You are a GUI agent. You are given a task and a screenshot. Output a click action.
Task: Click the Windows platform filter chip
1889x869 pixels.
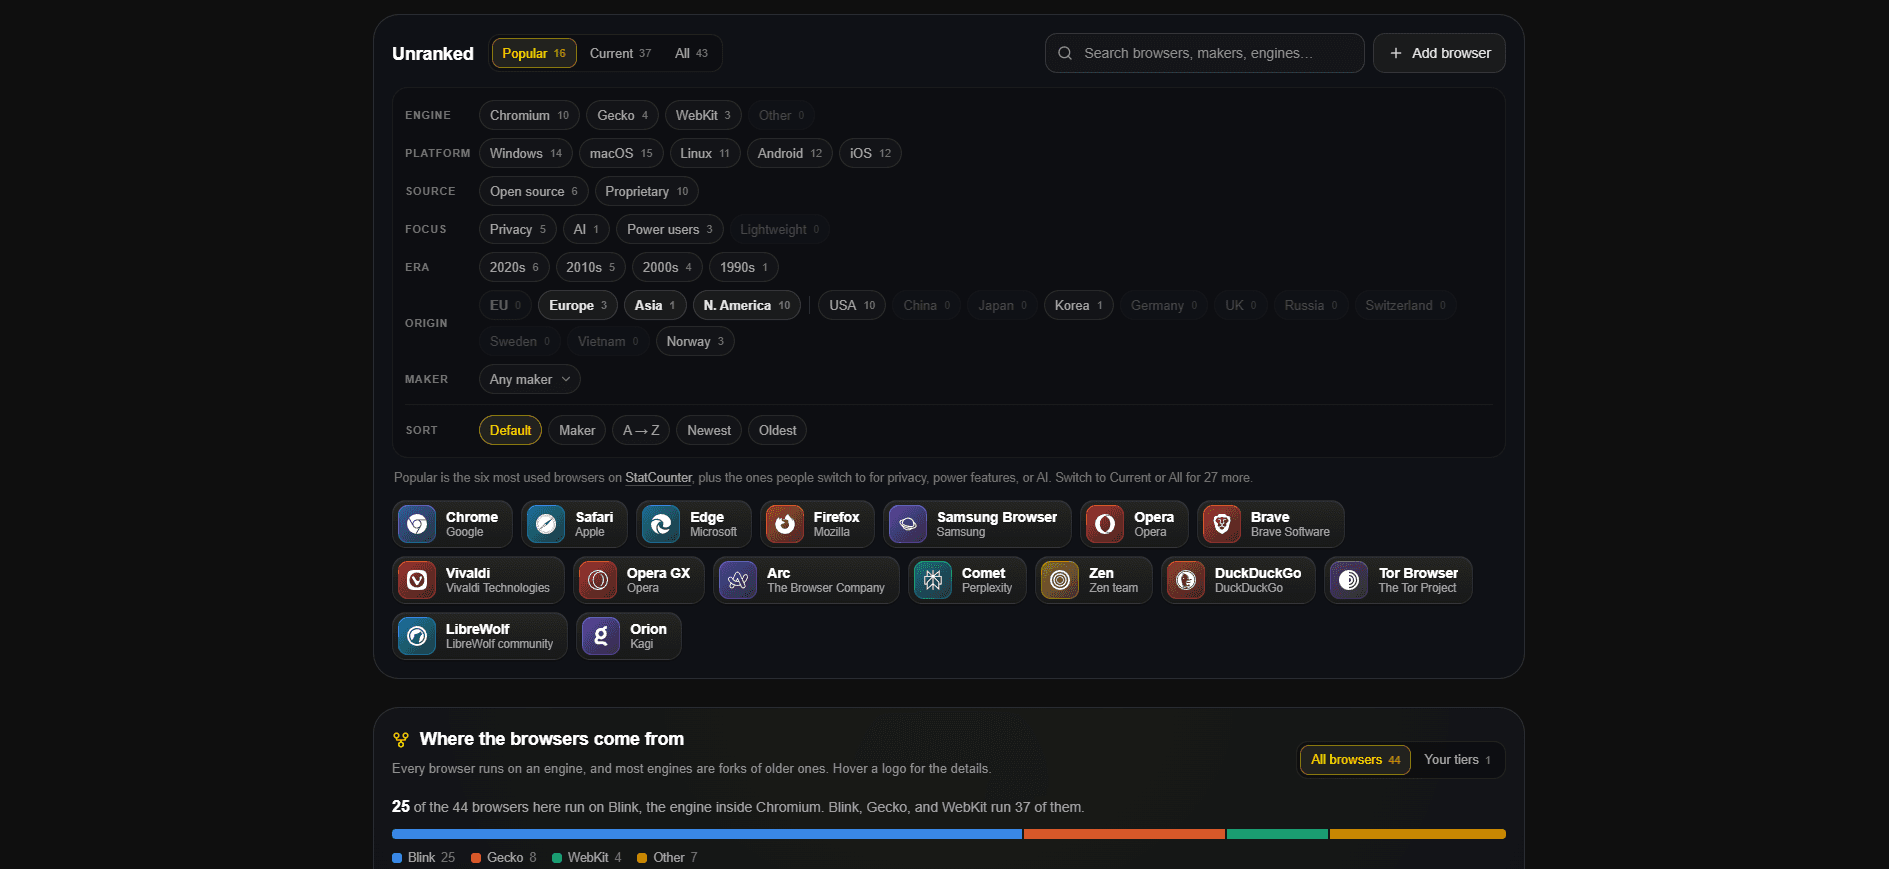[x=526, y=153]
